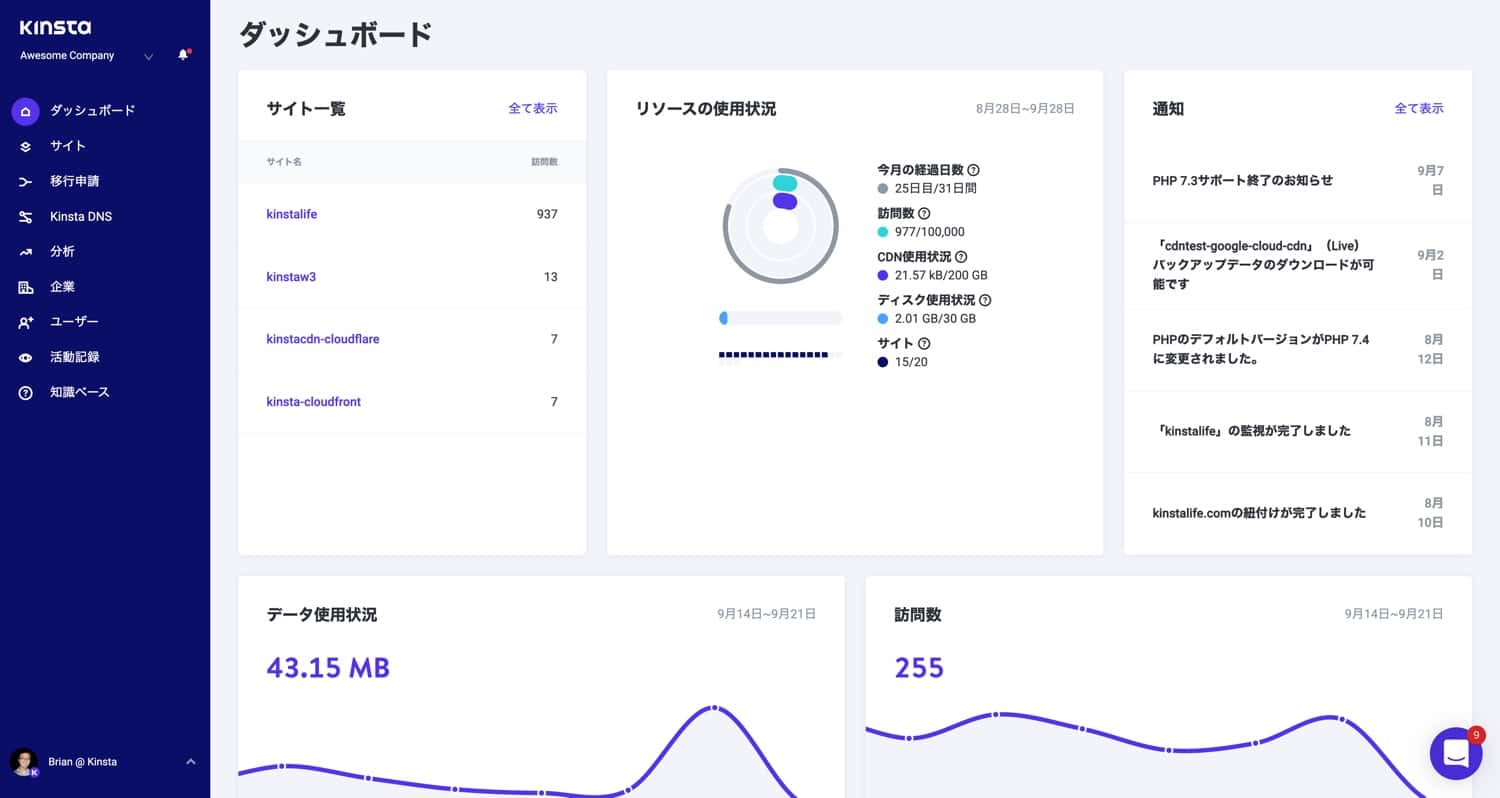Expand the Brian @ Kinsta user menu

pyautogui.click(x=190, y=762)
